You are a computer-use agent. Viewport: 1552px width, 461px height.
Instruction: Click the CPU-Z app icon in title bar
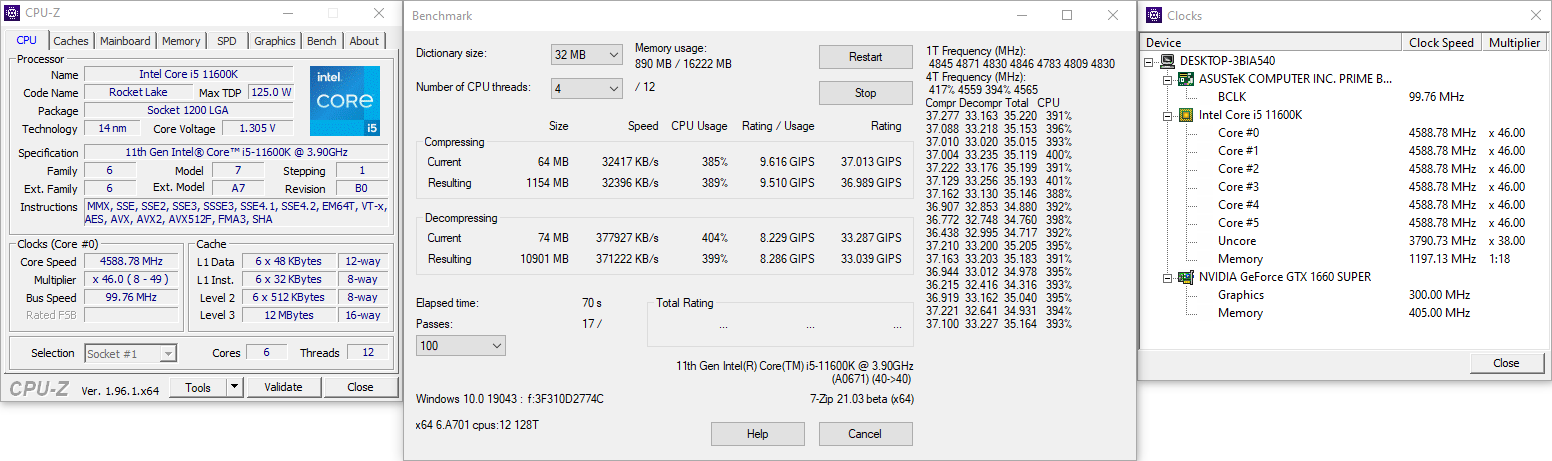(x=12, y=14)
